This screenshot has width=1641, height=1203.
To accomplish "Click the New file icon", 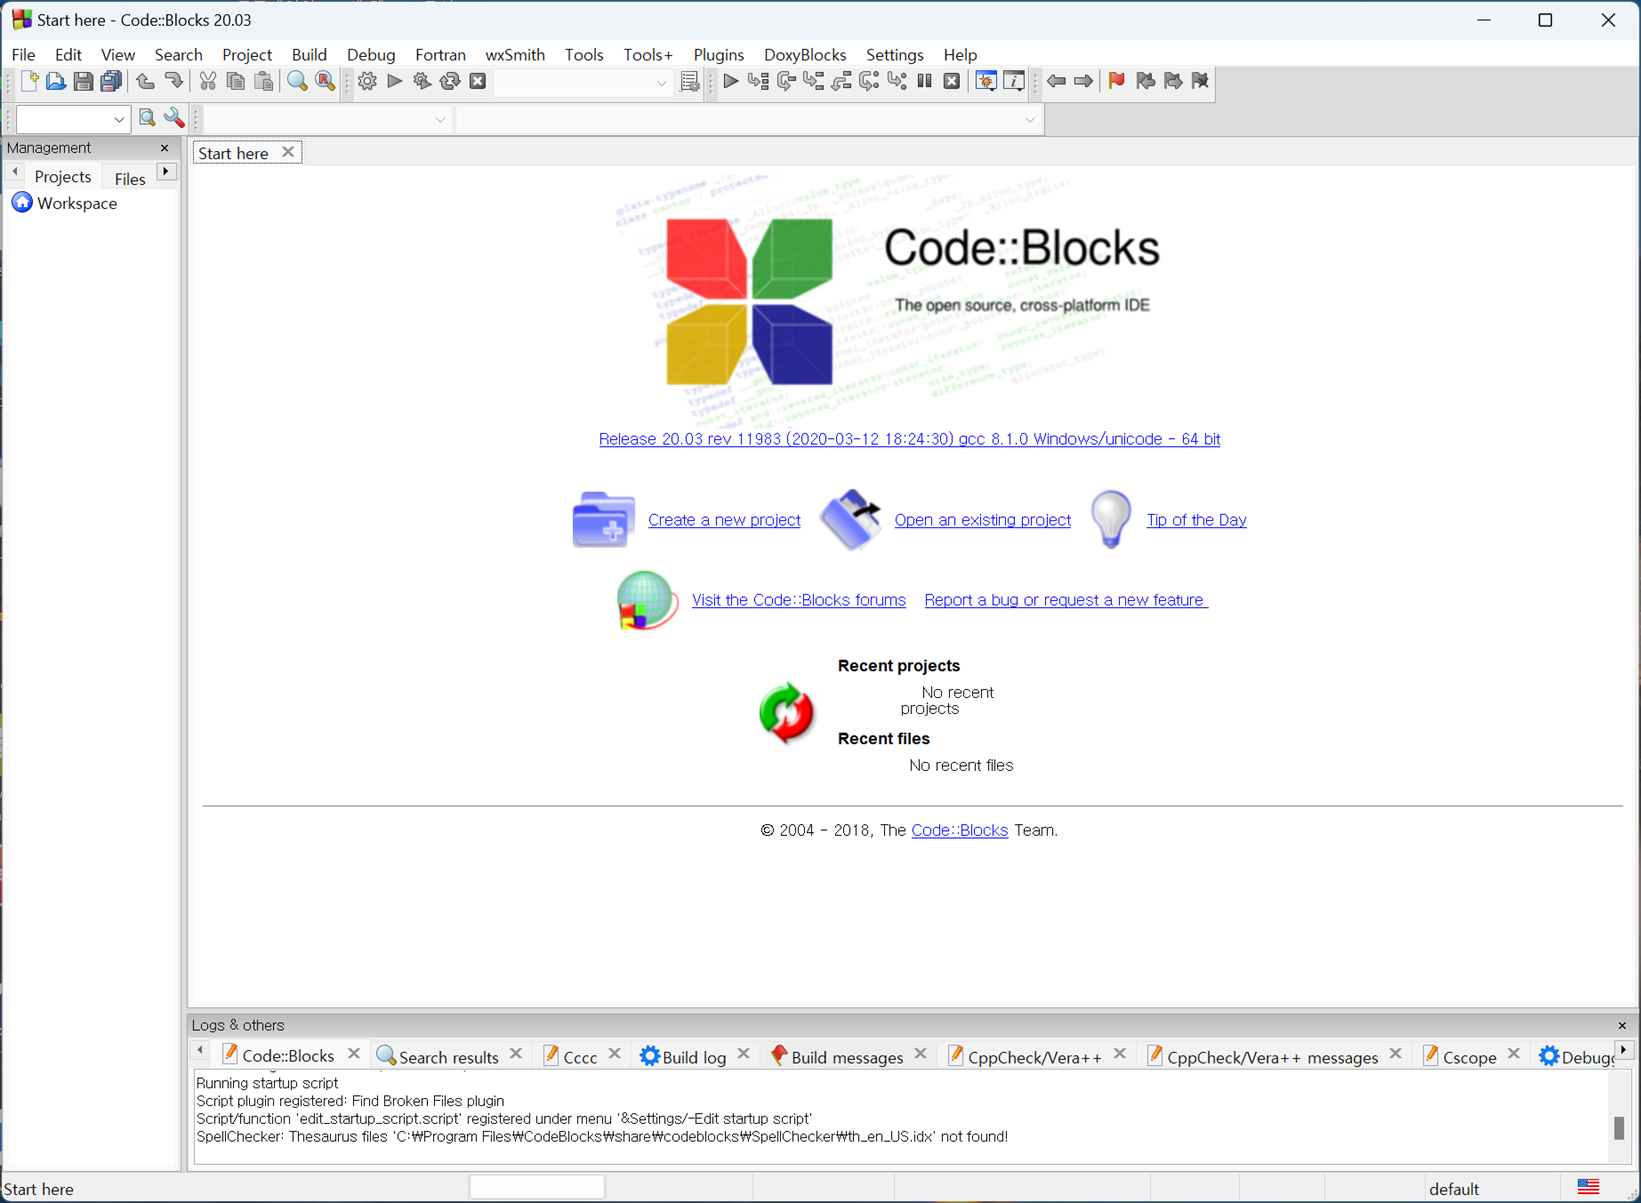I will click(29, 81).
